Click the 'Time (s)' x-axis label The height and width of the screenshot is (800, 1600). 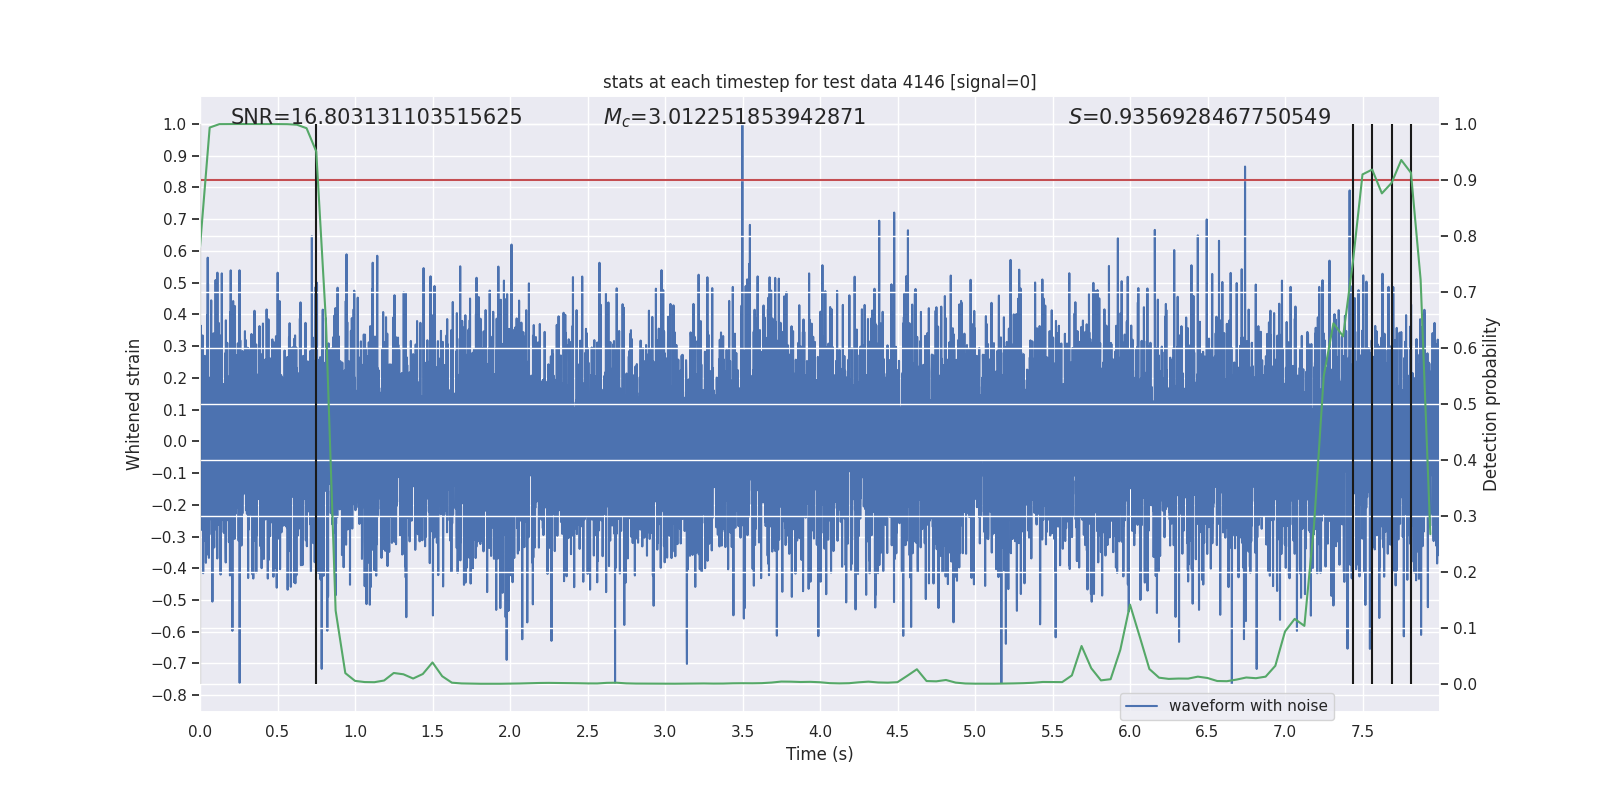(x=819, y=754)
